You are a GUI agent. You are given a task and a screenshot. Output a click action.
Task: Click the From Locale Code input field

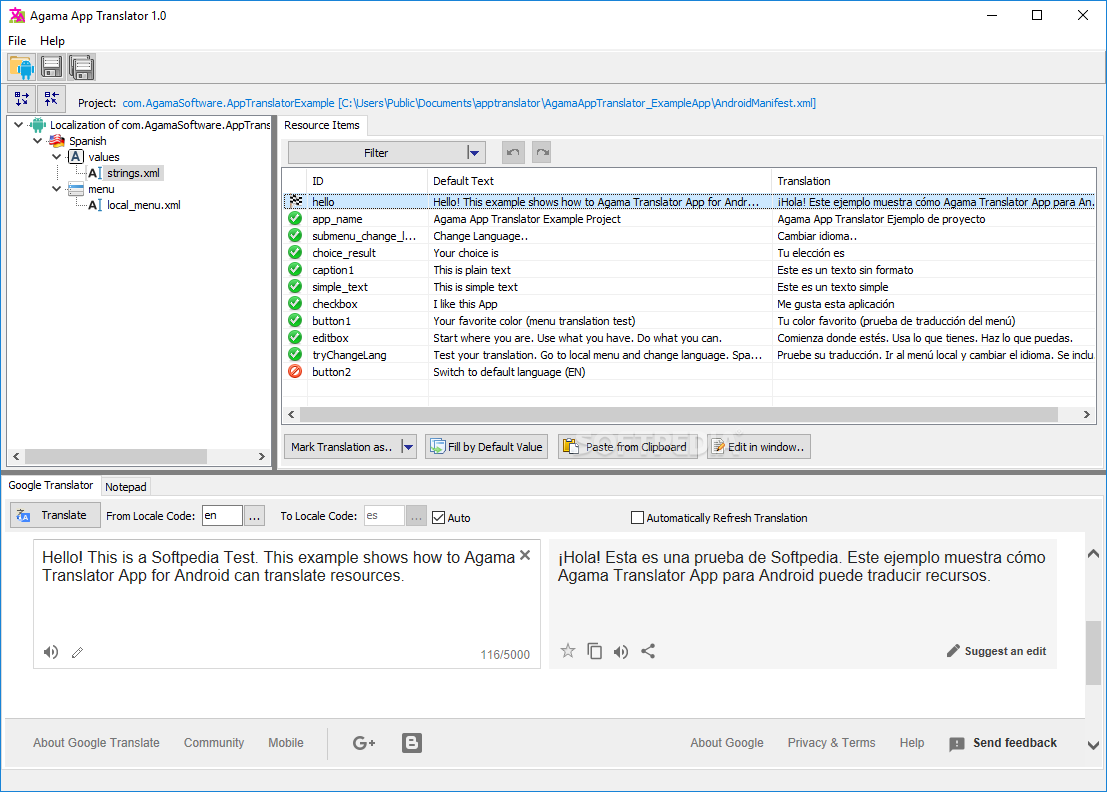[222, 516]
